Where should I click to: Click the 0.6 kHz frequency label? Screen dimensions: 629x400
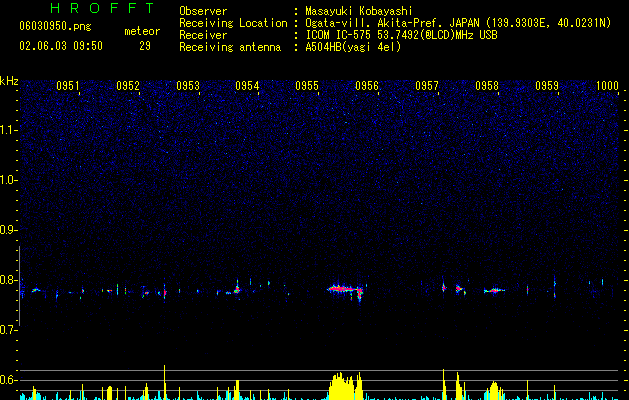pyautogui.click(x=9, y=380)
